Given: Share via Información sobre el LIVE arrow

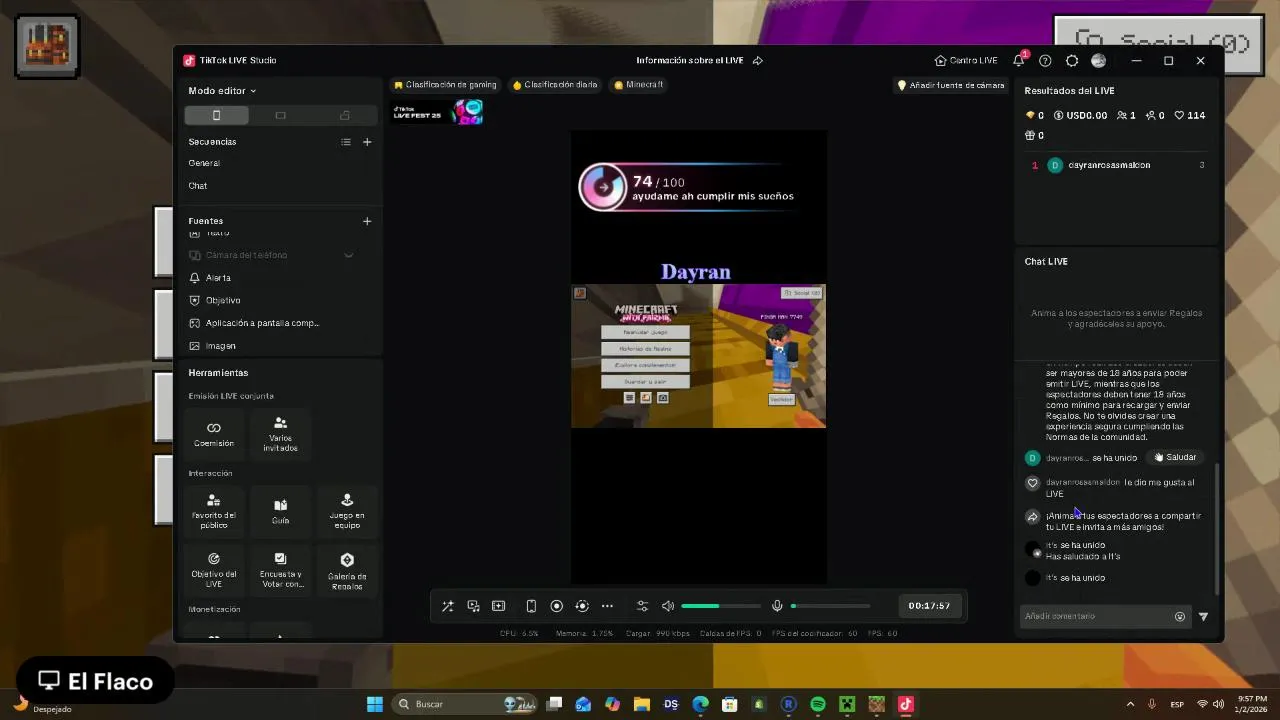Looking at the screenshot, I should click(758, 61).
